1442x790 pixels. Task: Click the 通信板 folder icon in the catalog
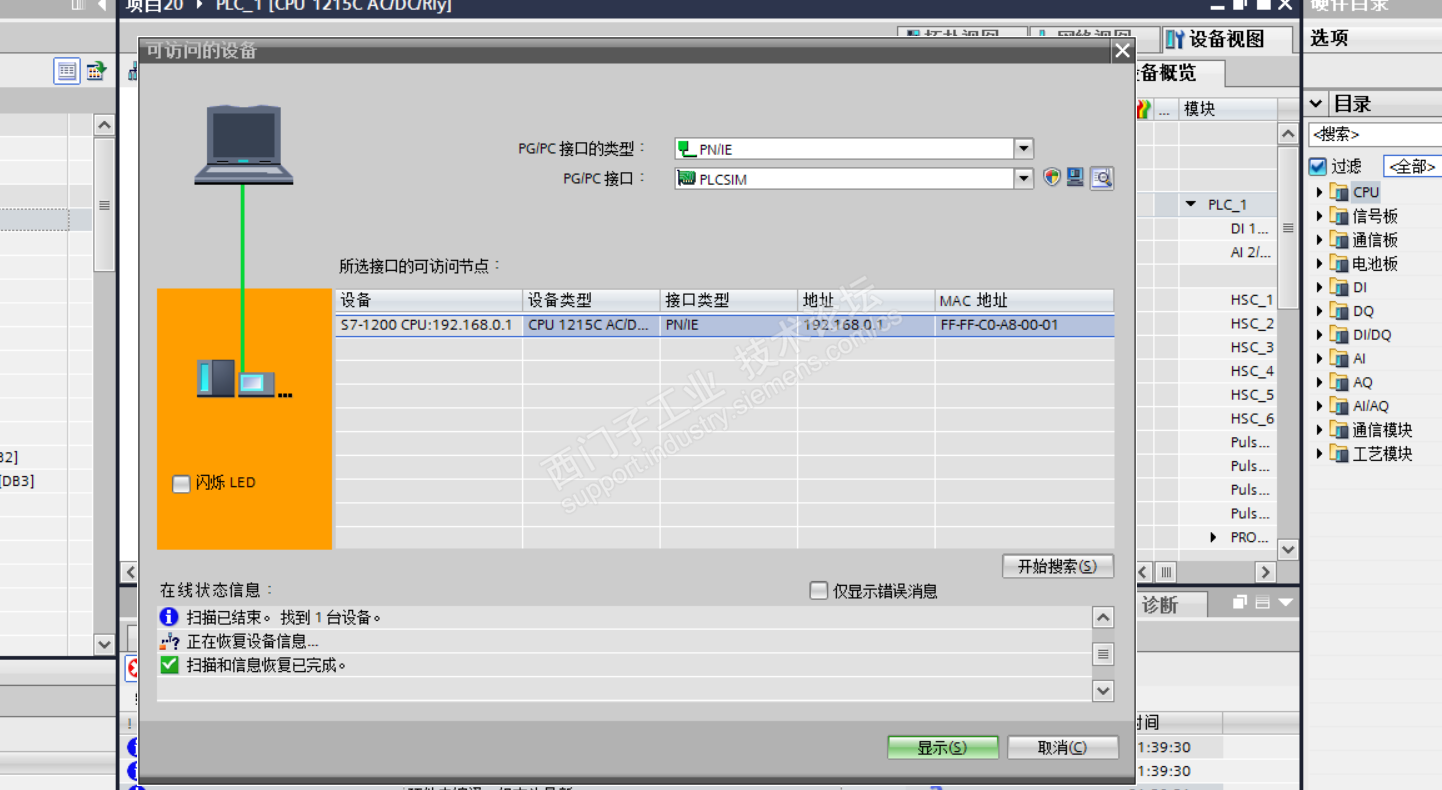point(1339,240)
